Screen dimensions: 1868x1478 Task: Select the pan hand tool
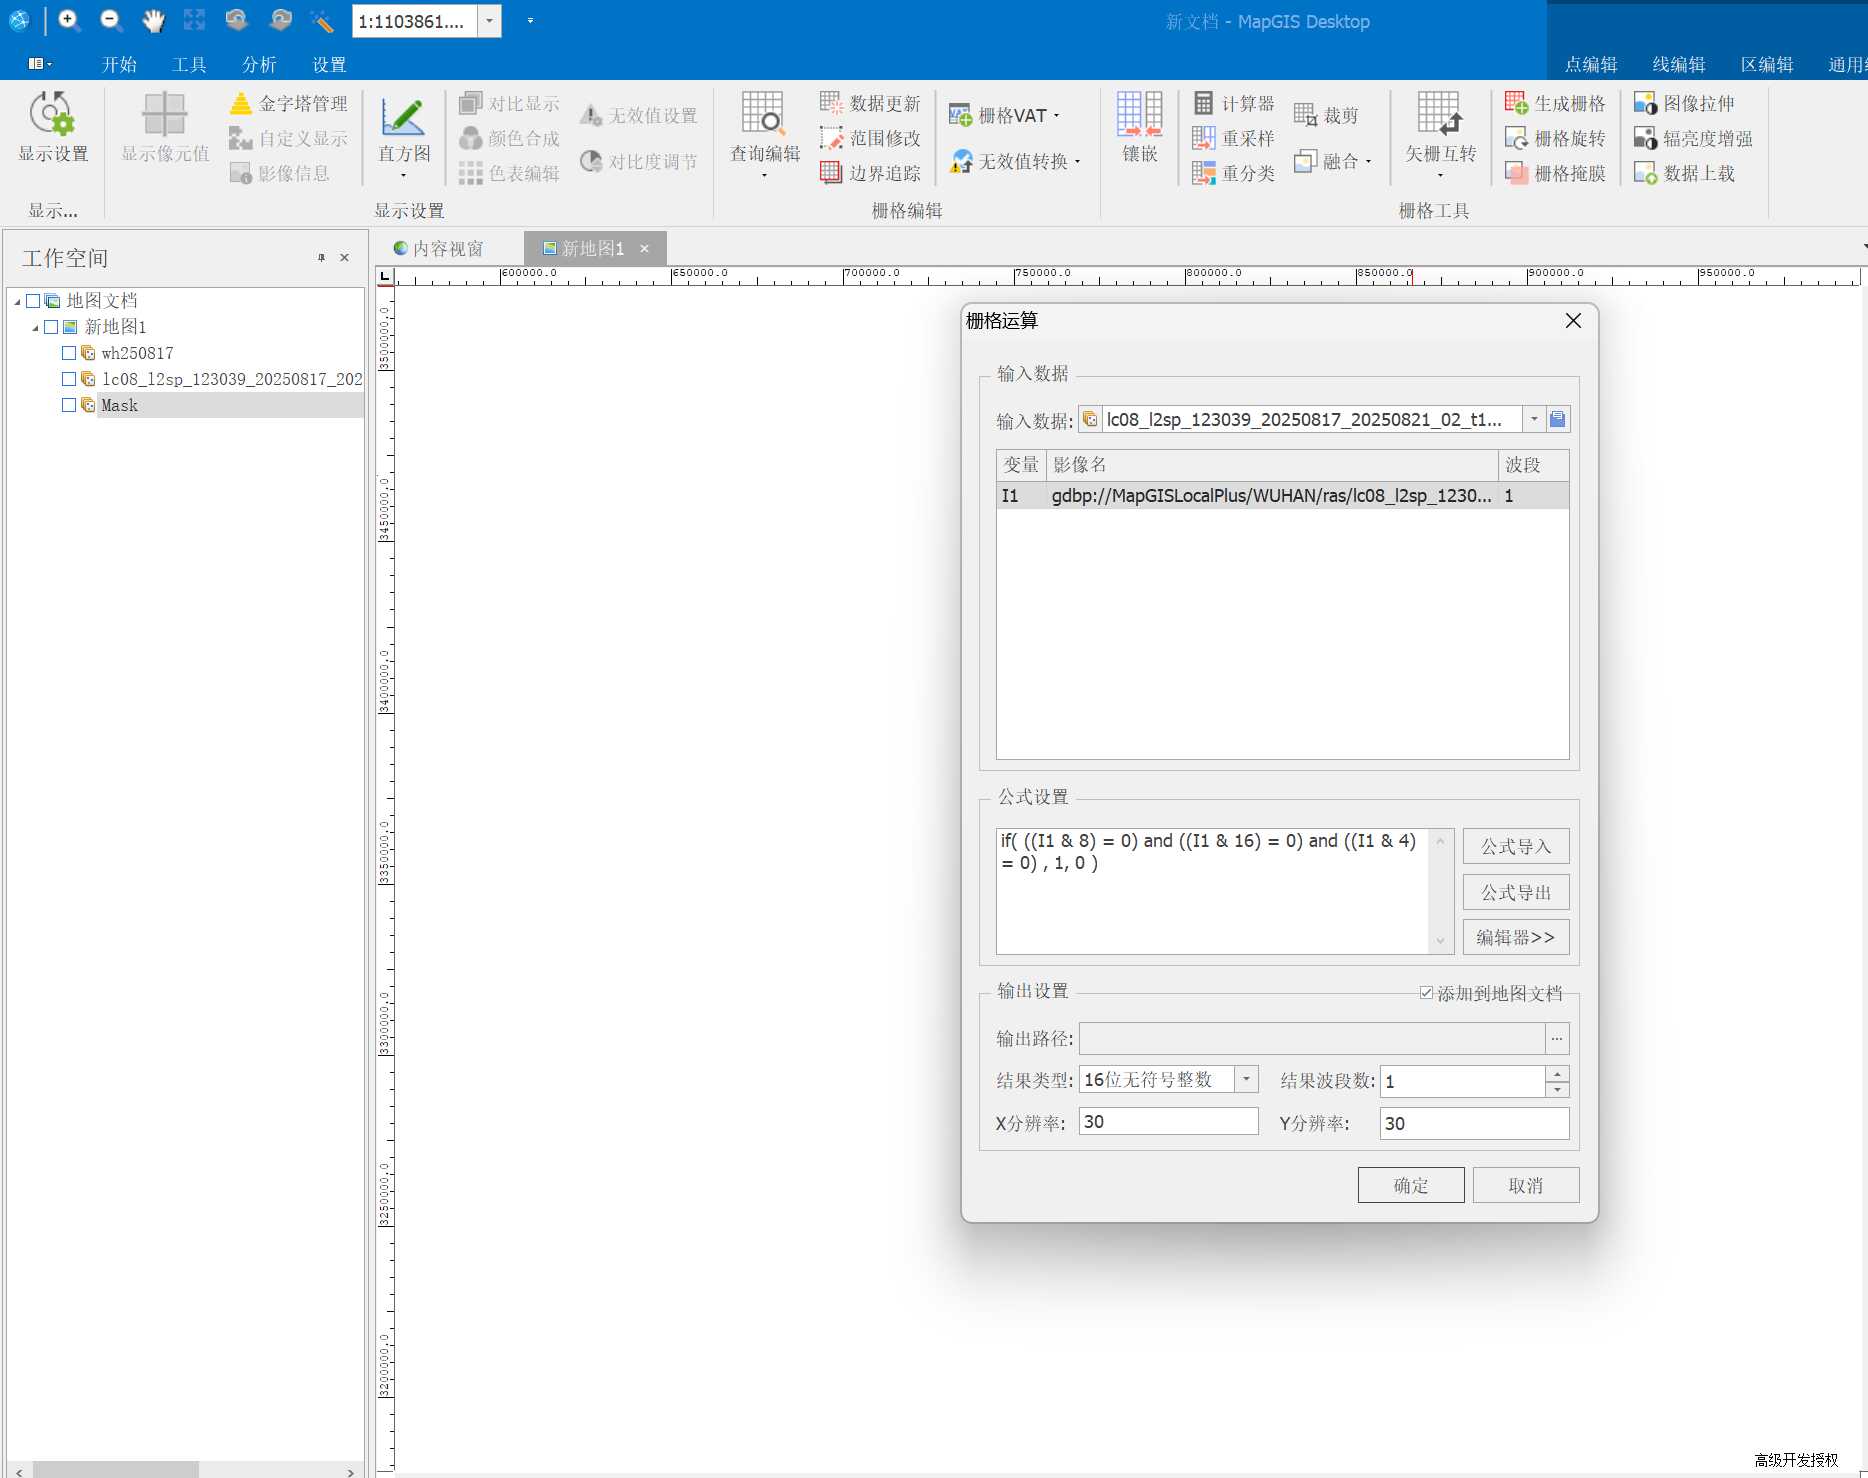(153, 20)
